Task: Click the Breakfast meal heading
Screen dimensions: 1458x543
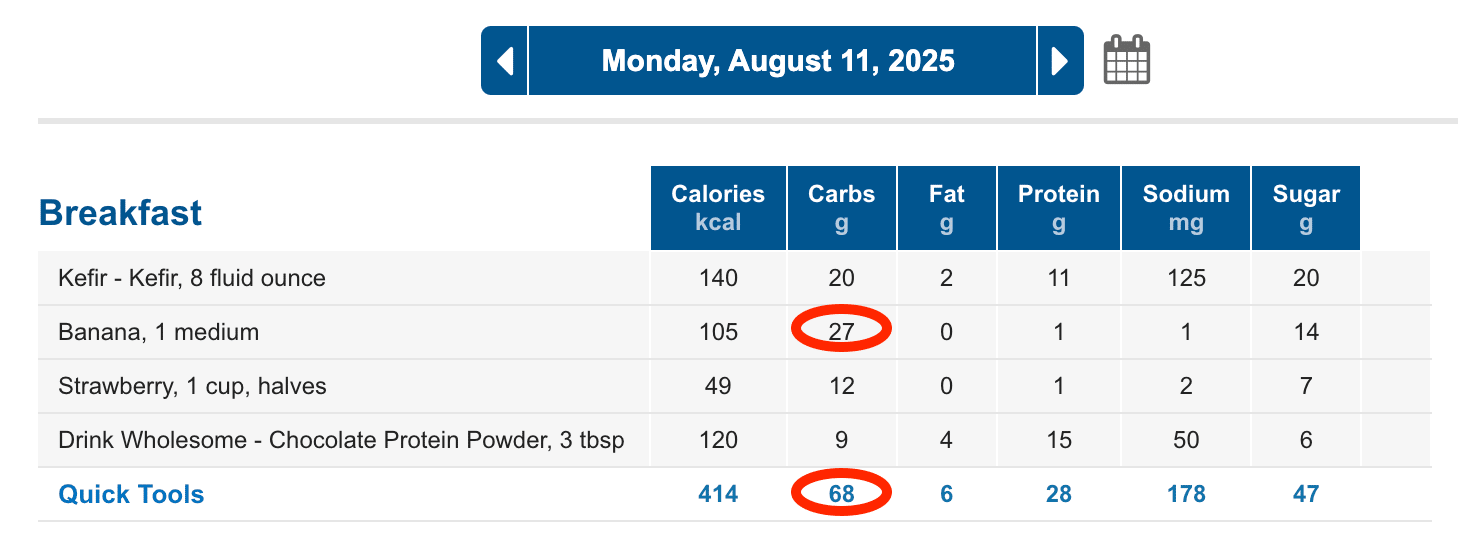Action: (x=120, y=213)
